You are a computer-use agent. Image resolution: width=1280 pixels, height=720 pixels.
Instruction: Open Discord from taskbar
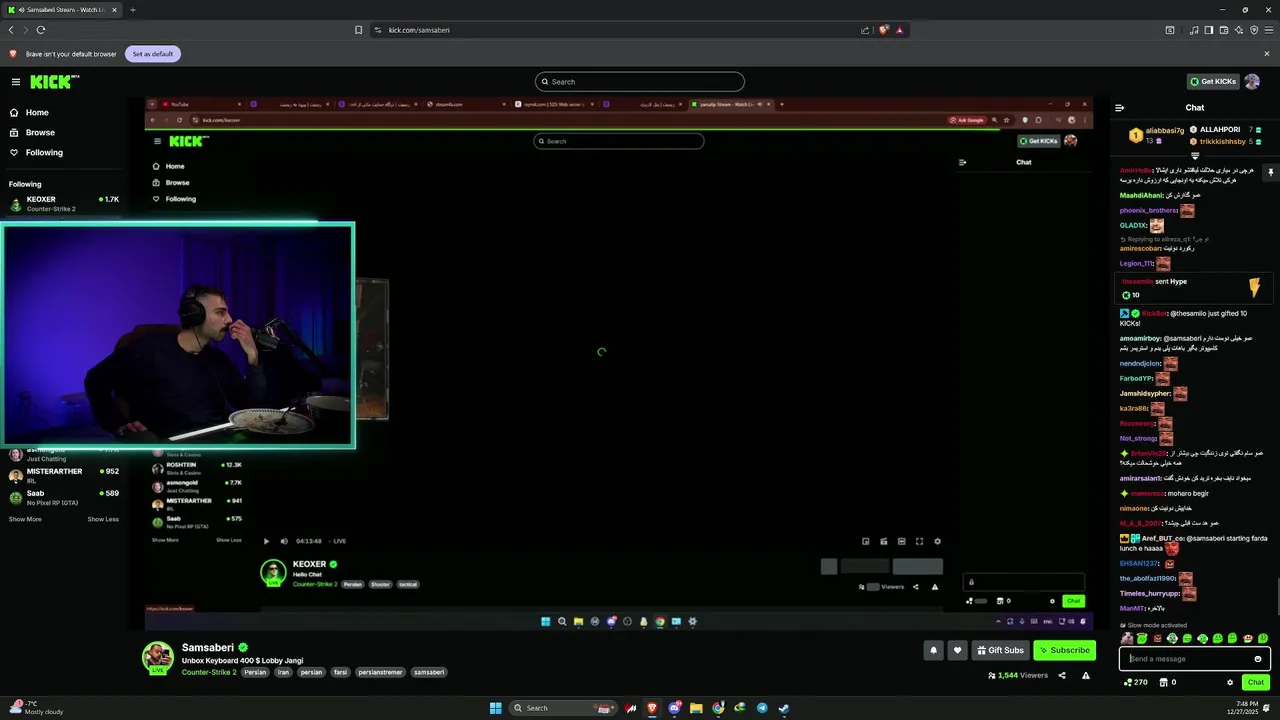pos(675,708)
